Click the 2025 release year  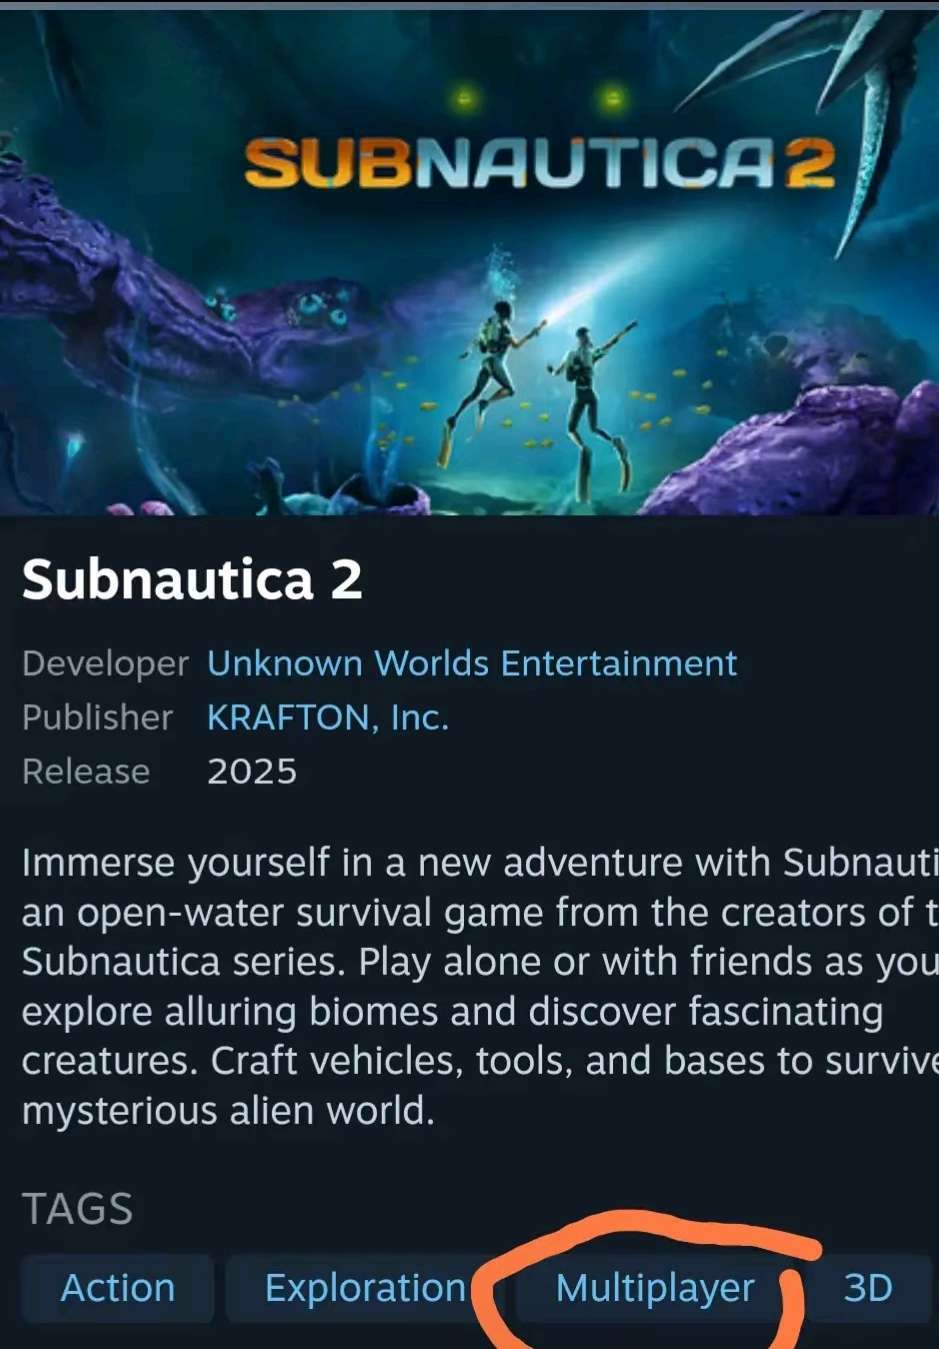pyautogui.click(x=252, y=771)
